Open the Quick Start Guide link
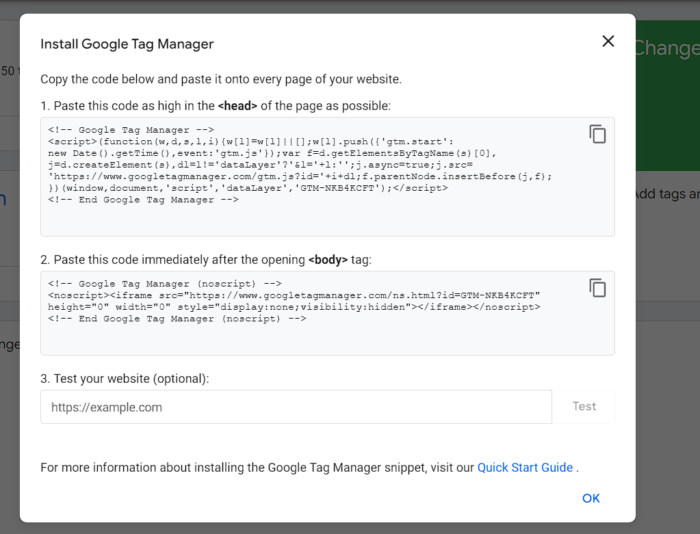The image size is (700, 534). coord(525,467)
